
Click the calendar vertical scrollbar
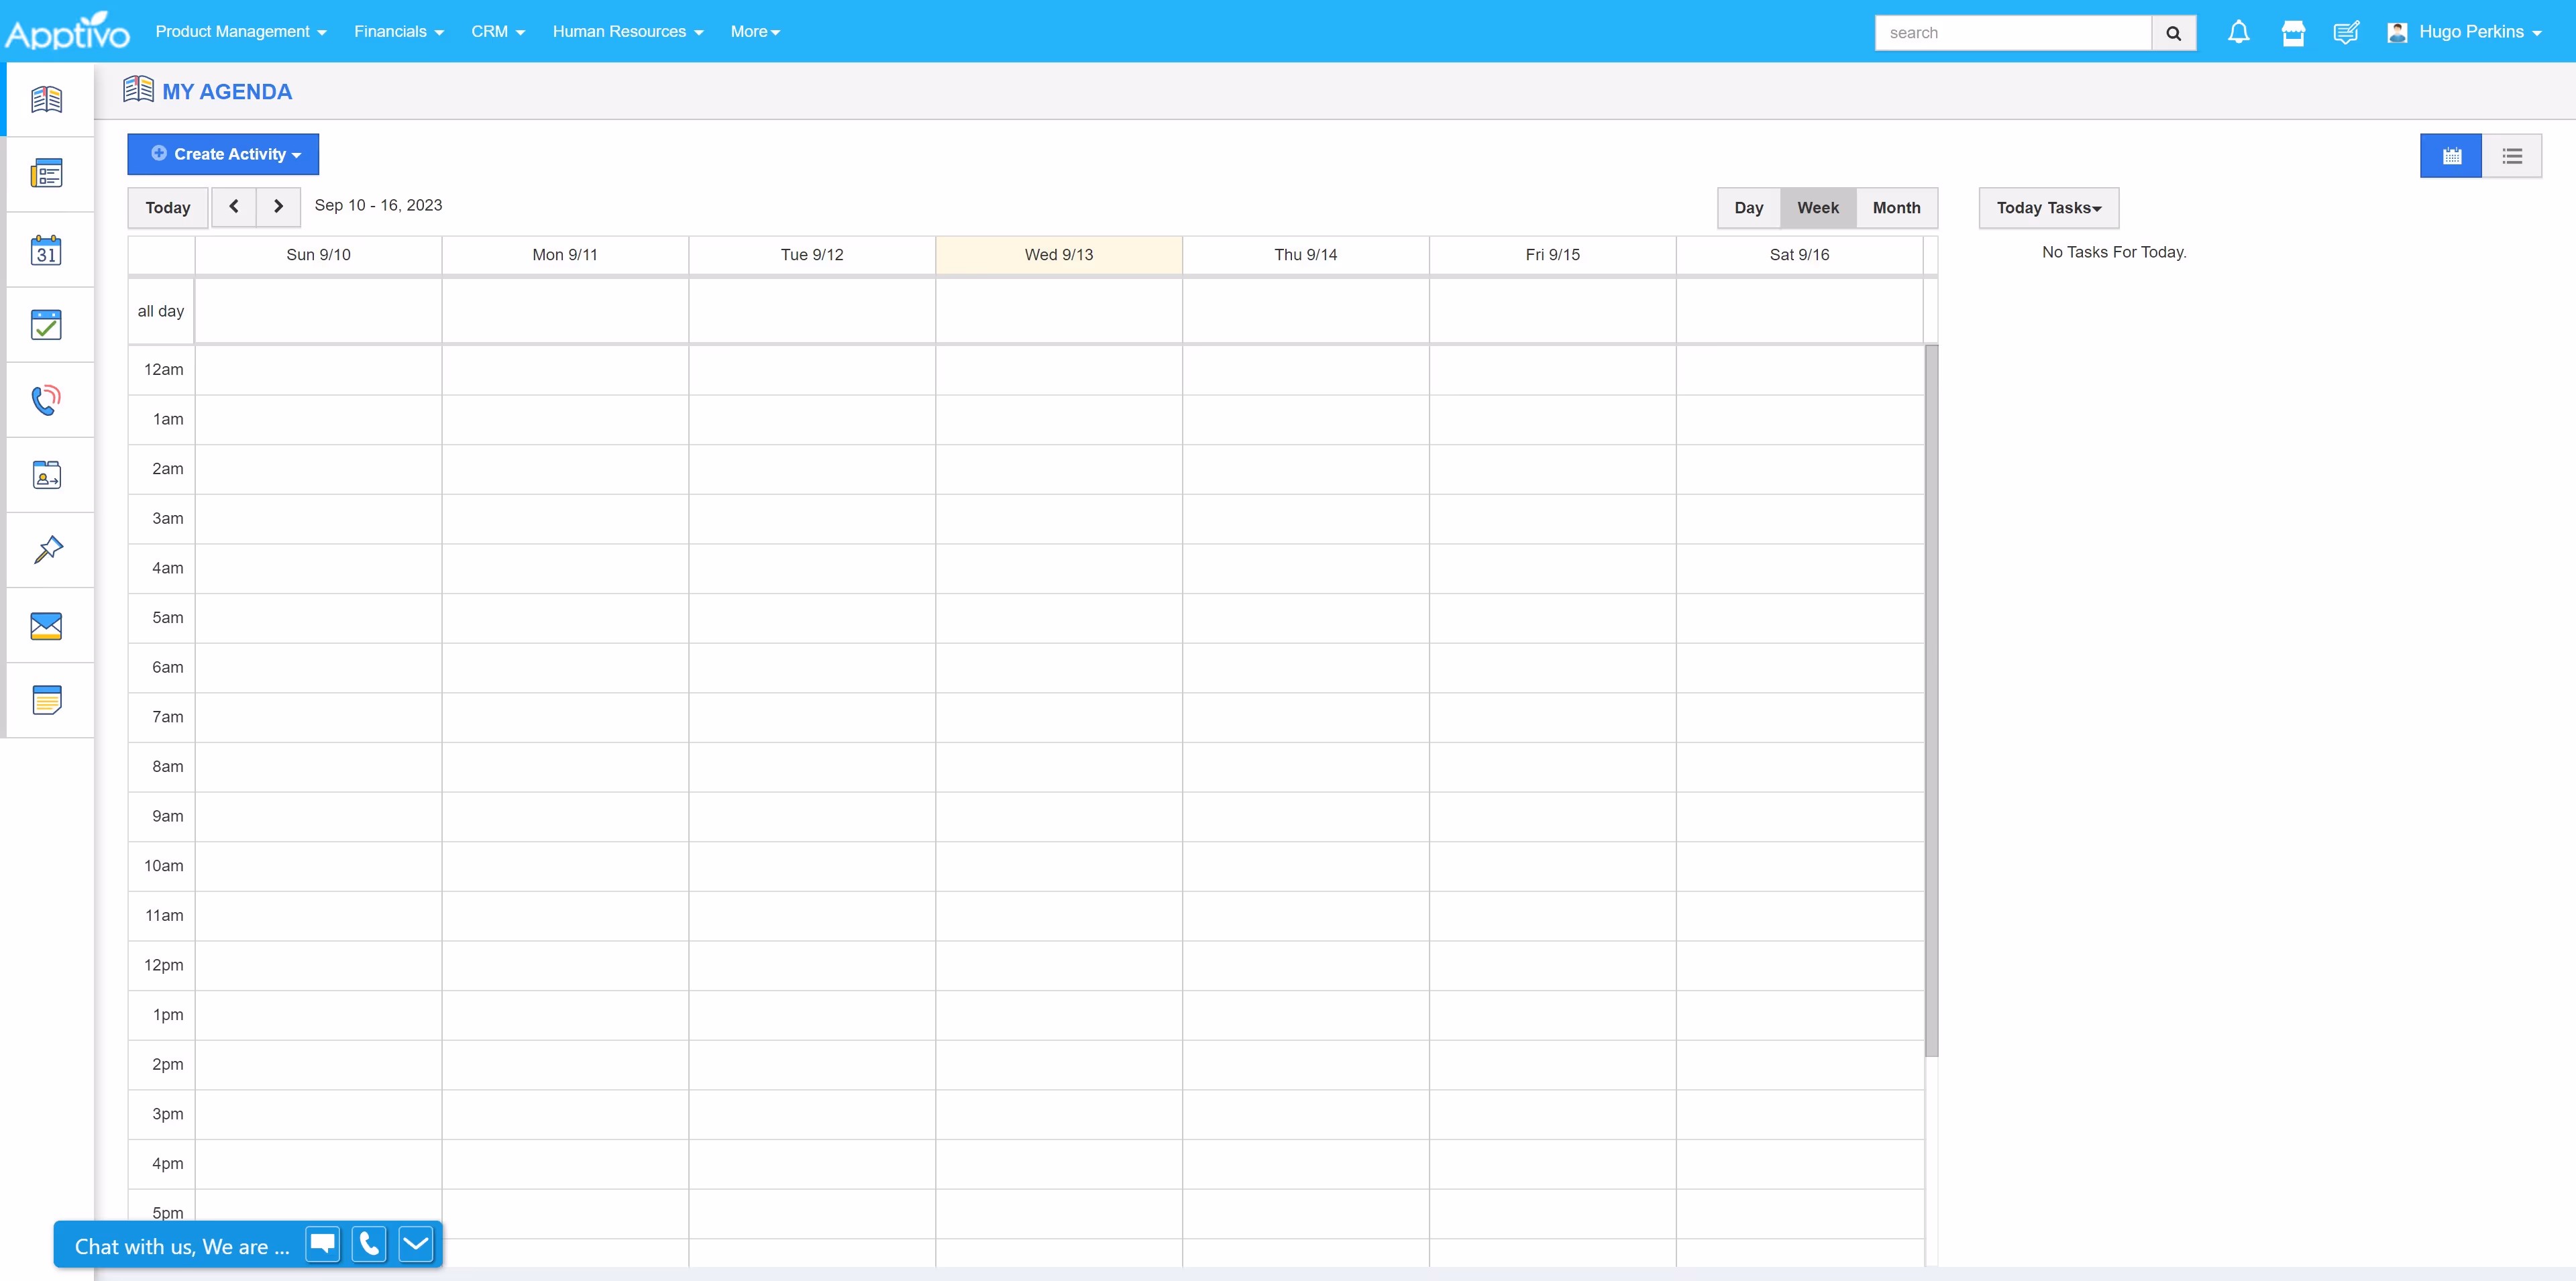click(x=1931, y=700)
